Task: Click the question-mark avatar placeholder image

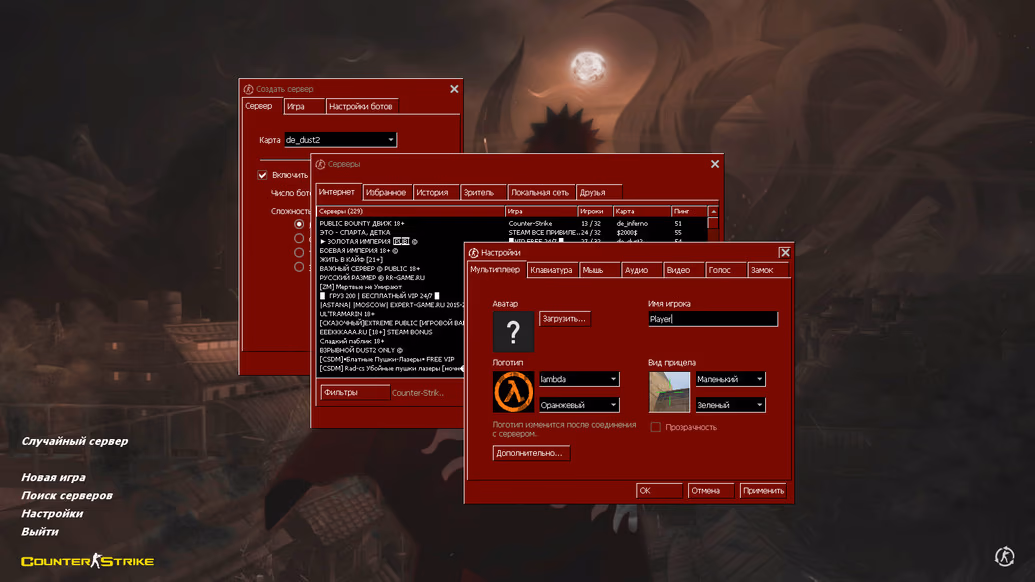Action: click(x=513, y=331)
